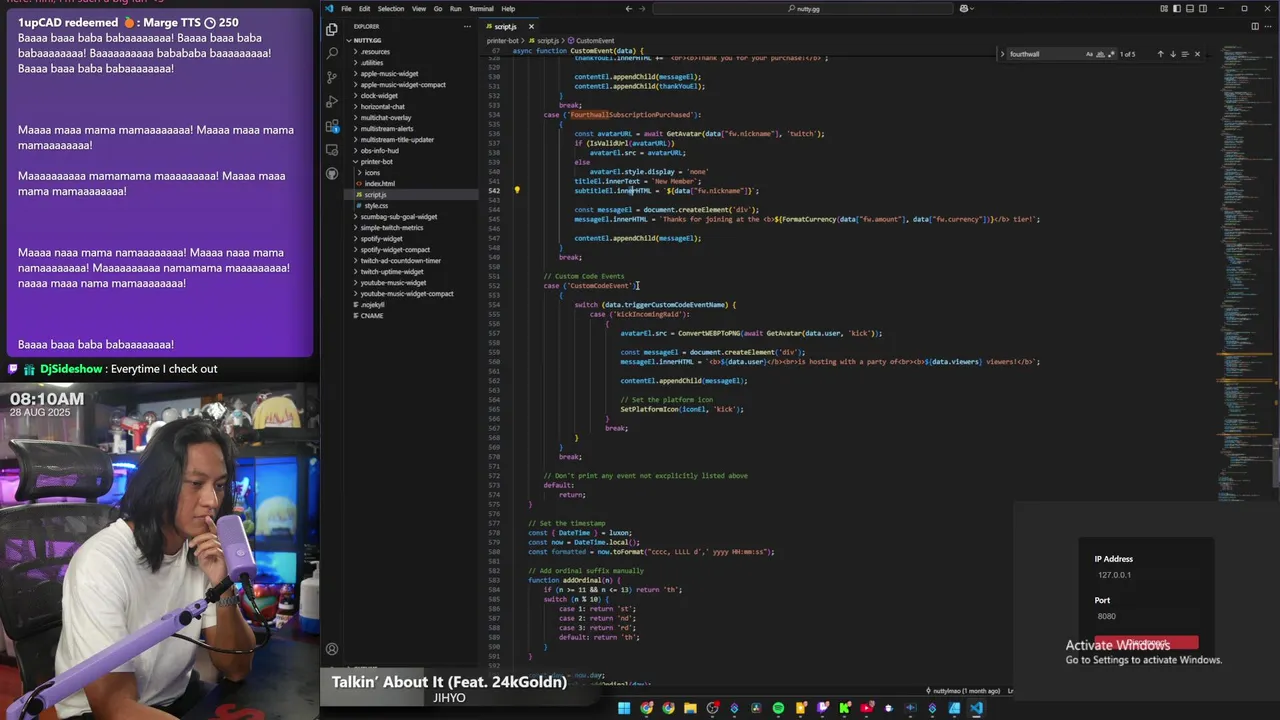Open the Copilot chat icon in title bar
Image resolution: width=1280 pixels, height=720 pixels.
point(965,9)
